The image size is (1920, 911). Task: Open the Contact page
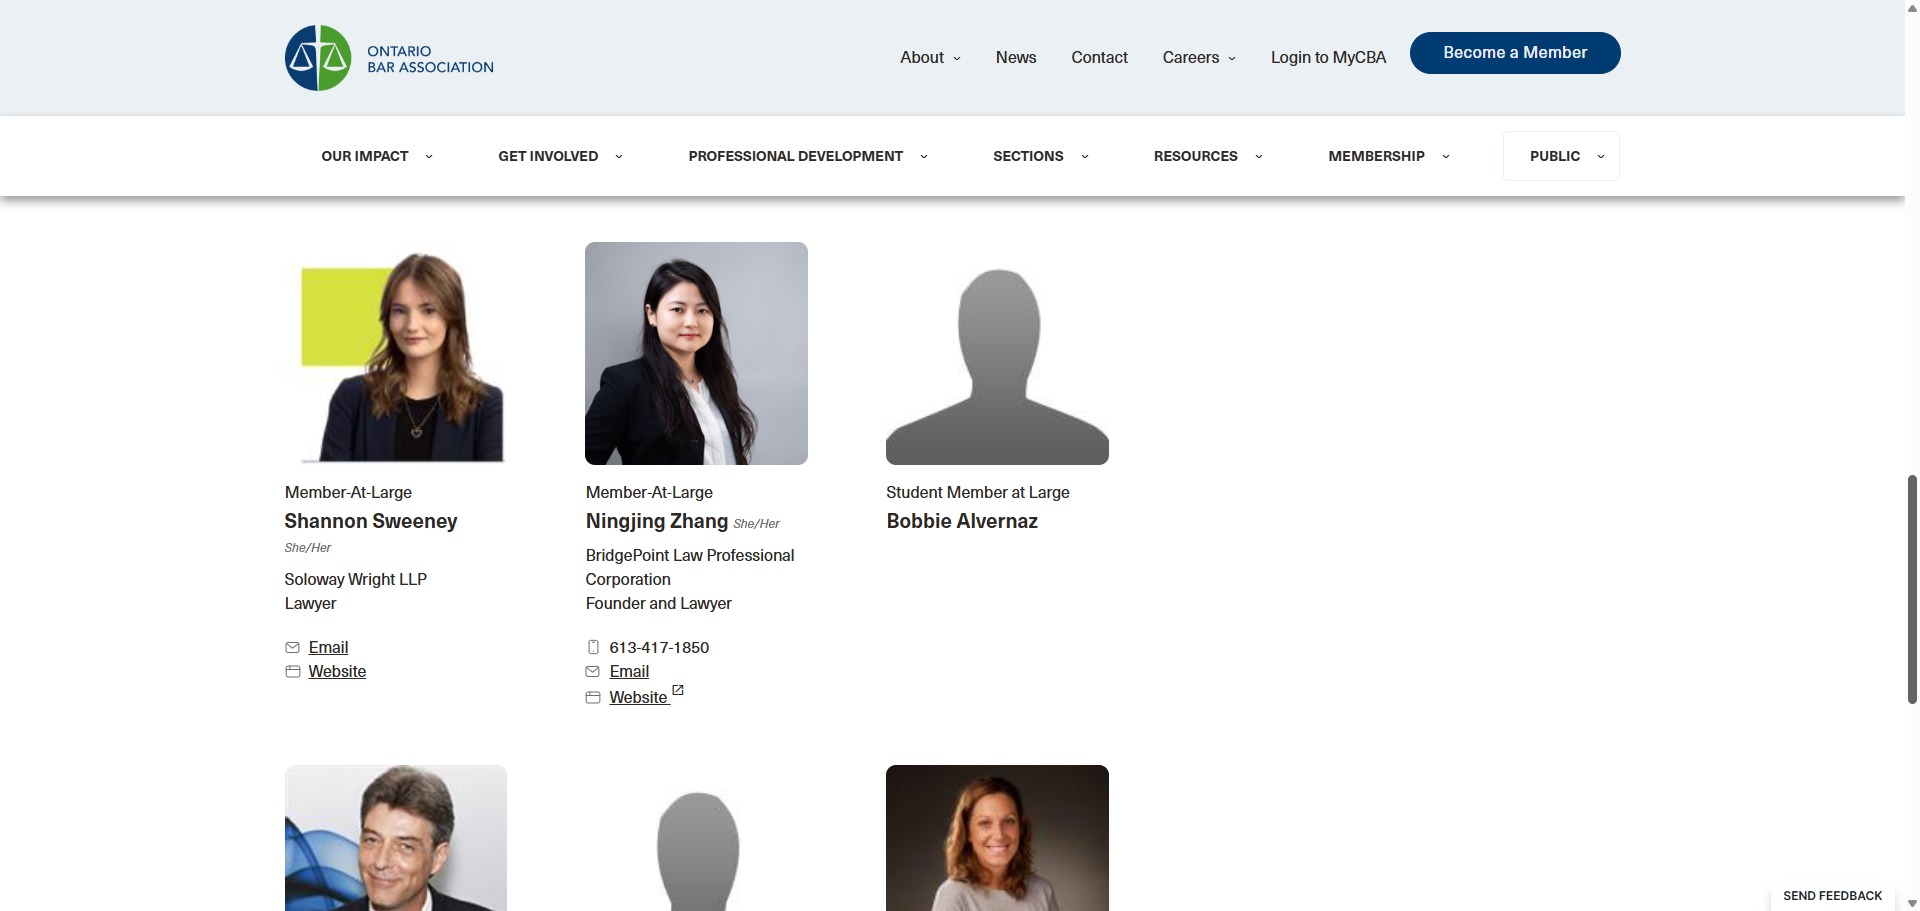pos(1099,58)
